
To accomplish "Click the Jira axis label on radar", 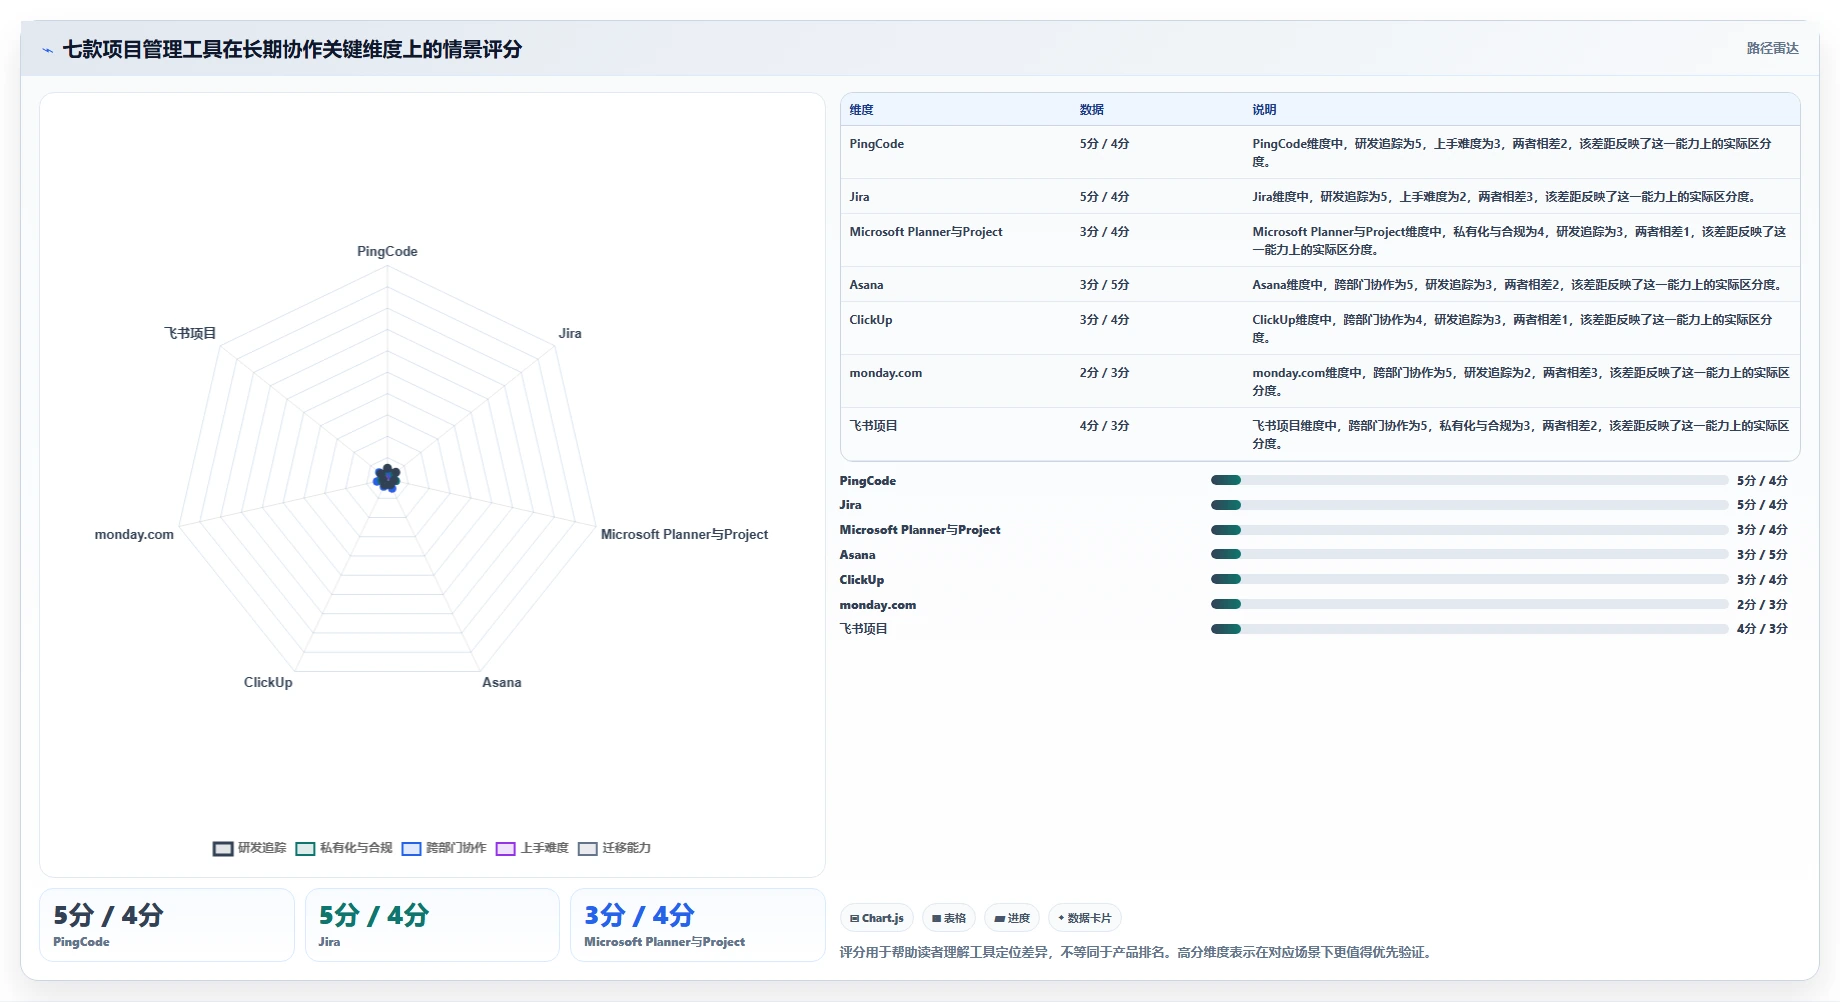I will tap(570, 333).
